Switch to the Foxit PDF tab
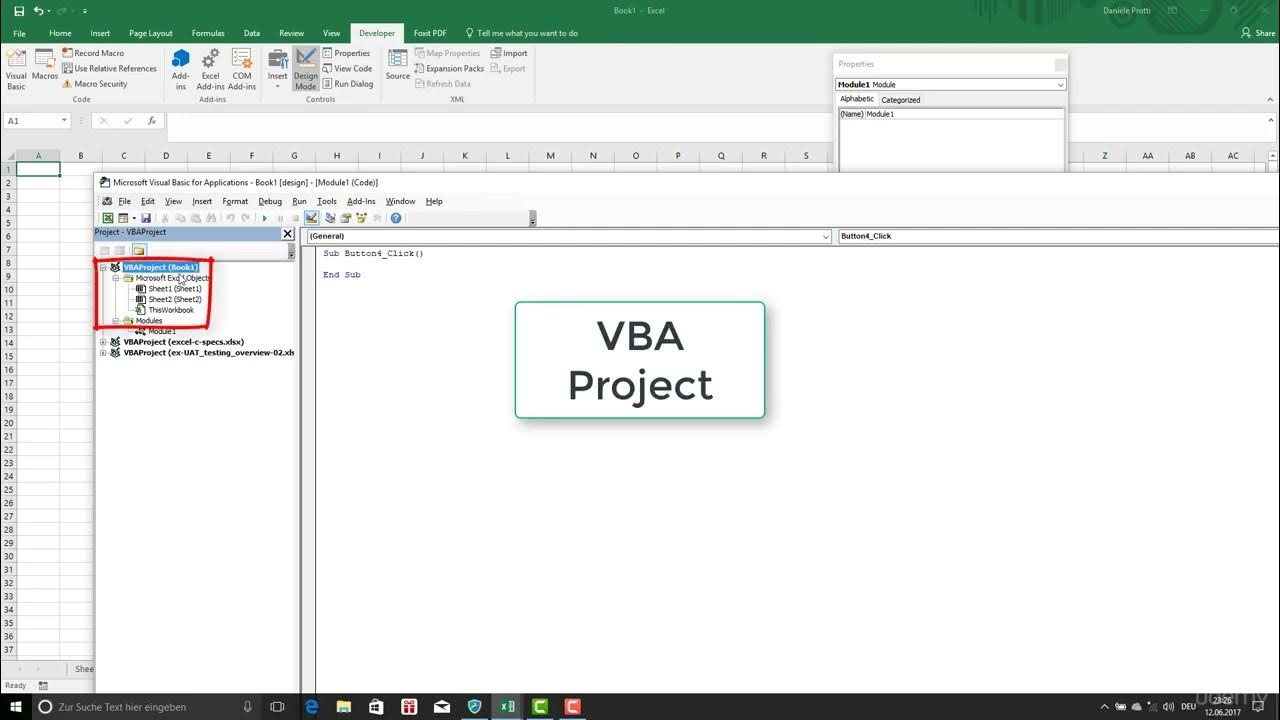This screenshot has height=720, width=1280. point(430,33)
